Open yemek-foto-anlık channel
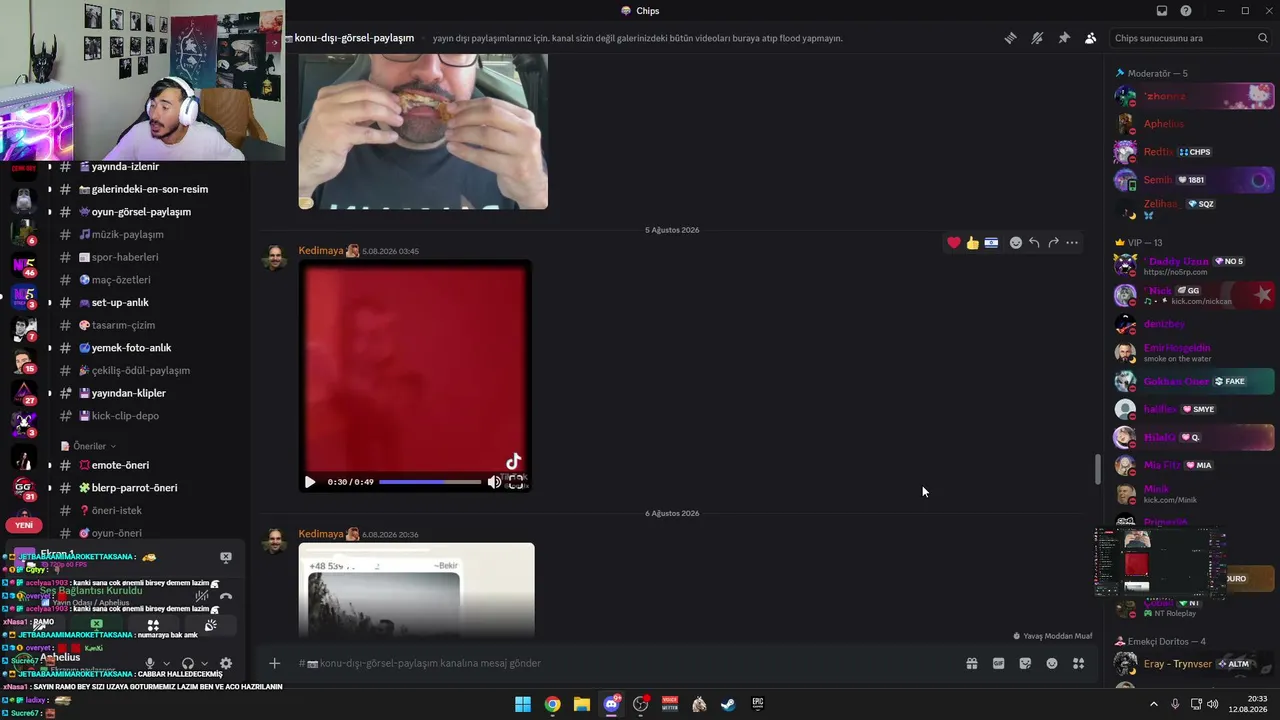1280x720 pixels. tap(131, 348)
